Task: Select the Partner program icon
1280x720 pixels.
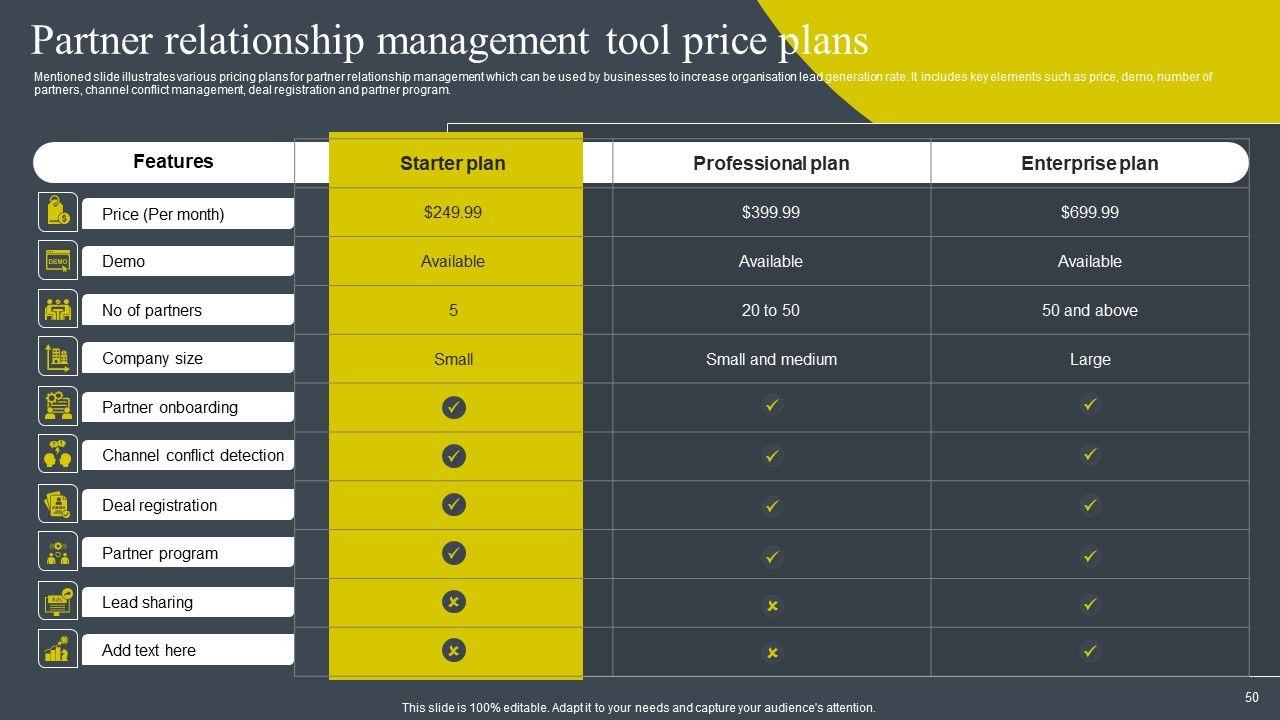Action: pos(57,552)
